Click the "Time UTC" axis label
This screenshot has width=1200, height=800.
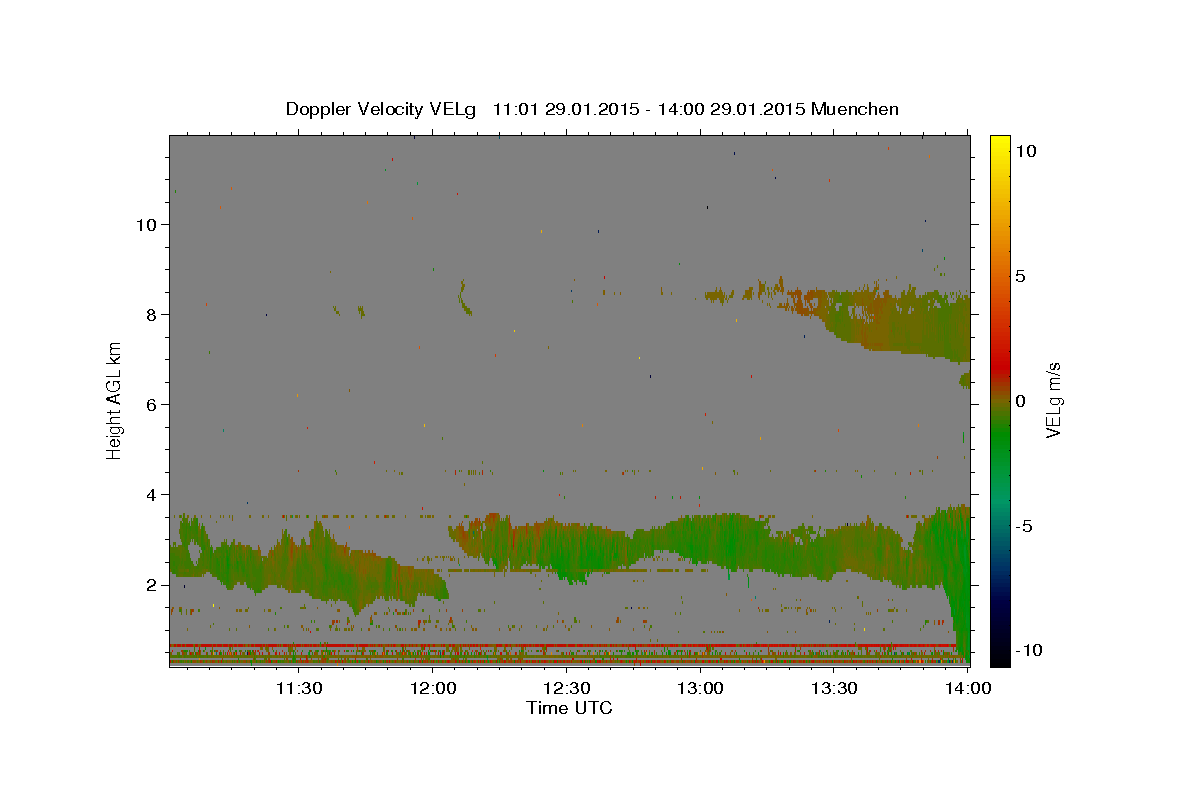pos(569,708)
